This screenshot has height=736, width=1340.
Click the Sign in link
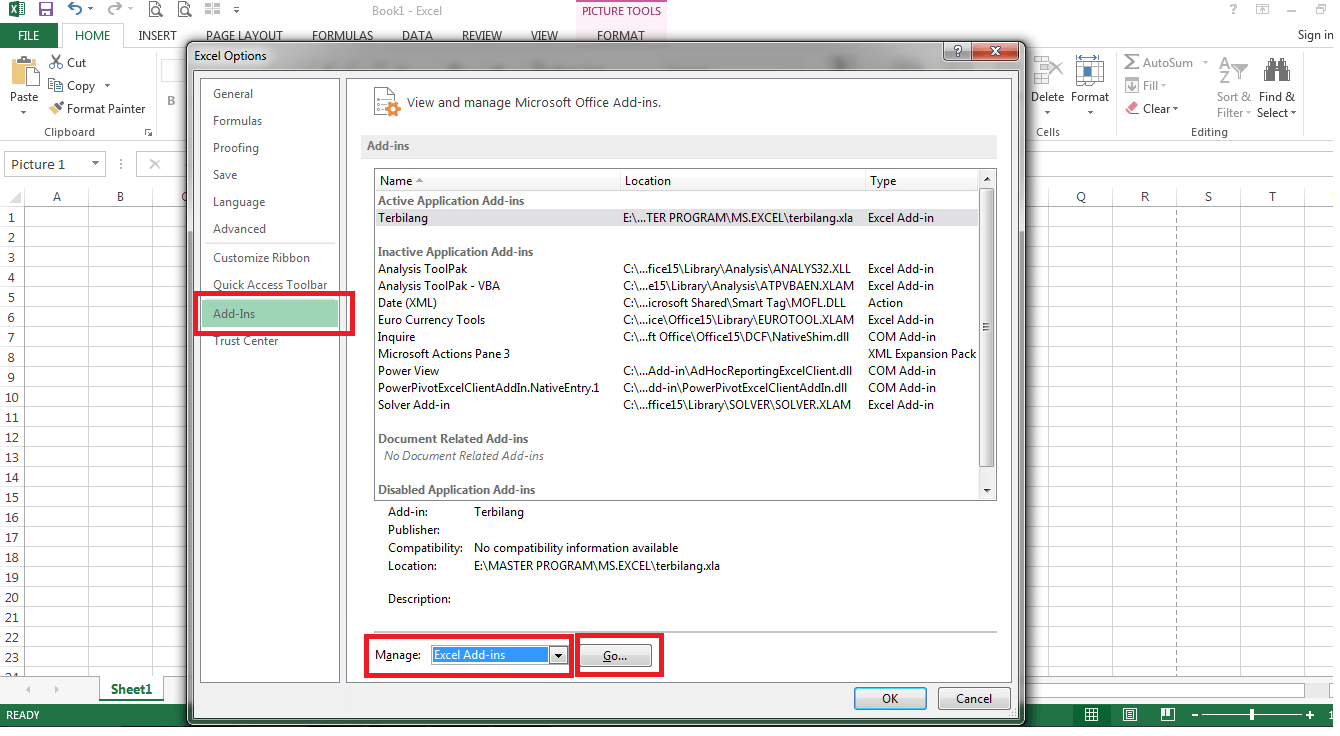1315,35
